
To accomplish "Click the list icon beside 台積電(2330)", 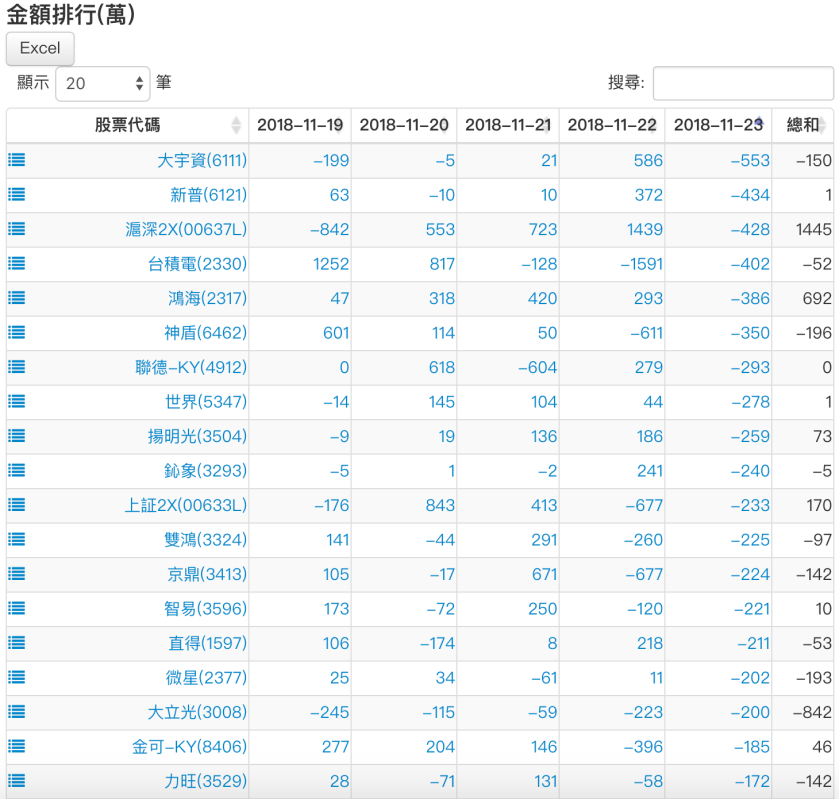I will pyautogui.click(x=16, y=264).
